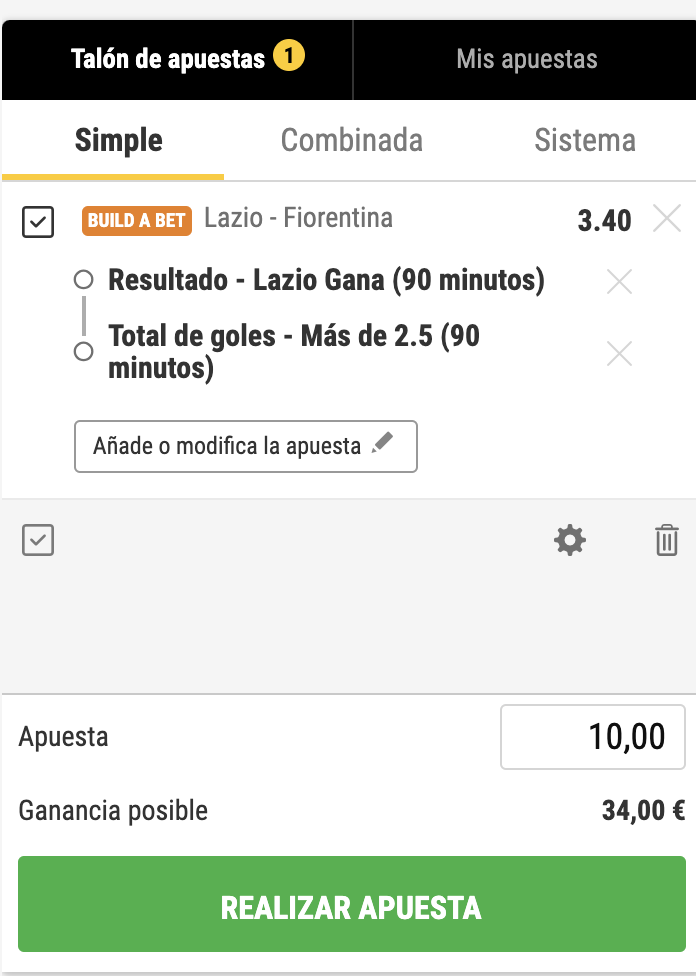Click the Total de goles circle marker
The image size is (696, 976).
click(84, 352)
